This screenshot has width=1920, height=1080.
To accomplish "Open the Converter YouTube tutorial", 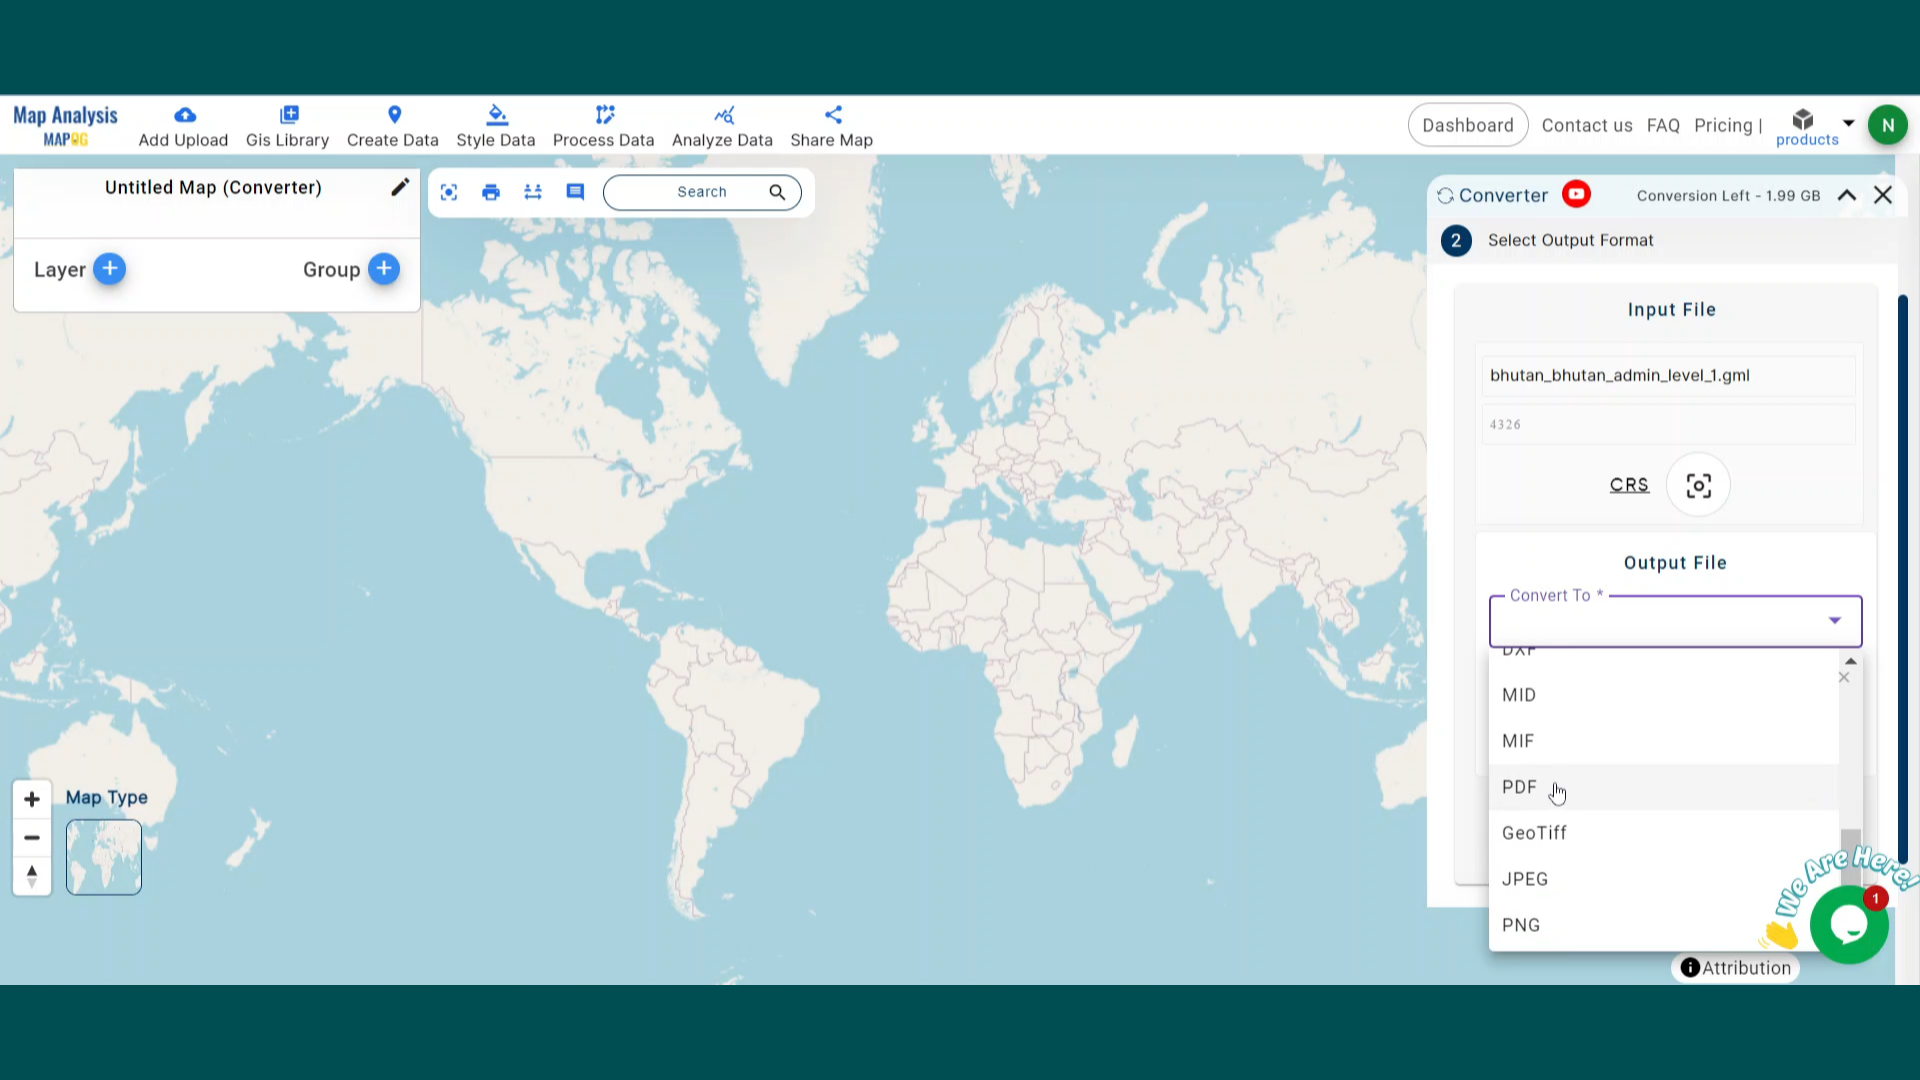I will pyautogui.click(x=1577, y=194).
